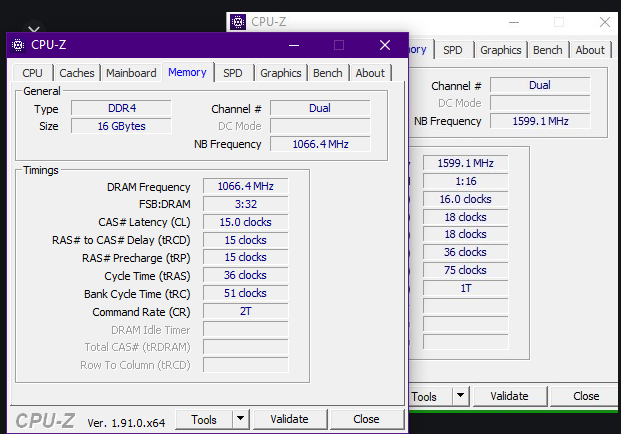The image size is (621, 434).
Task: Switch to the SPD tab in front window
Action: (233, 73)
